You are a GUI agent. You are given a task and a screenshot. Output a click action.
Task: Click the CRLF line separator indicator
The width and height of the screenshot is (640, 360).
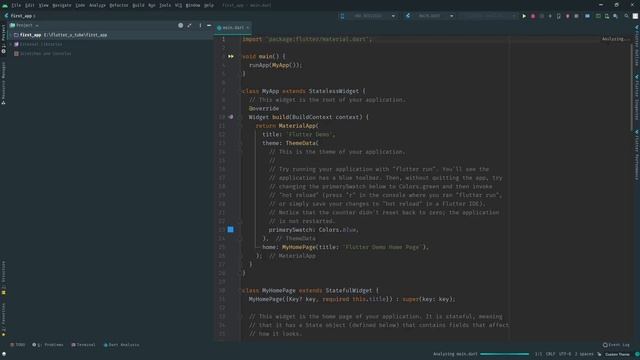(x=550, y=354)
